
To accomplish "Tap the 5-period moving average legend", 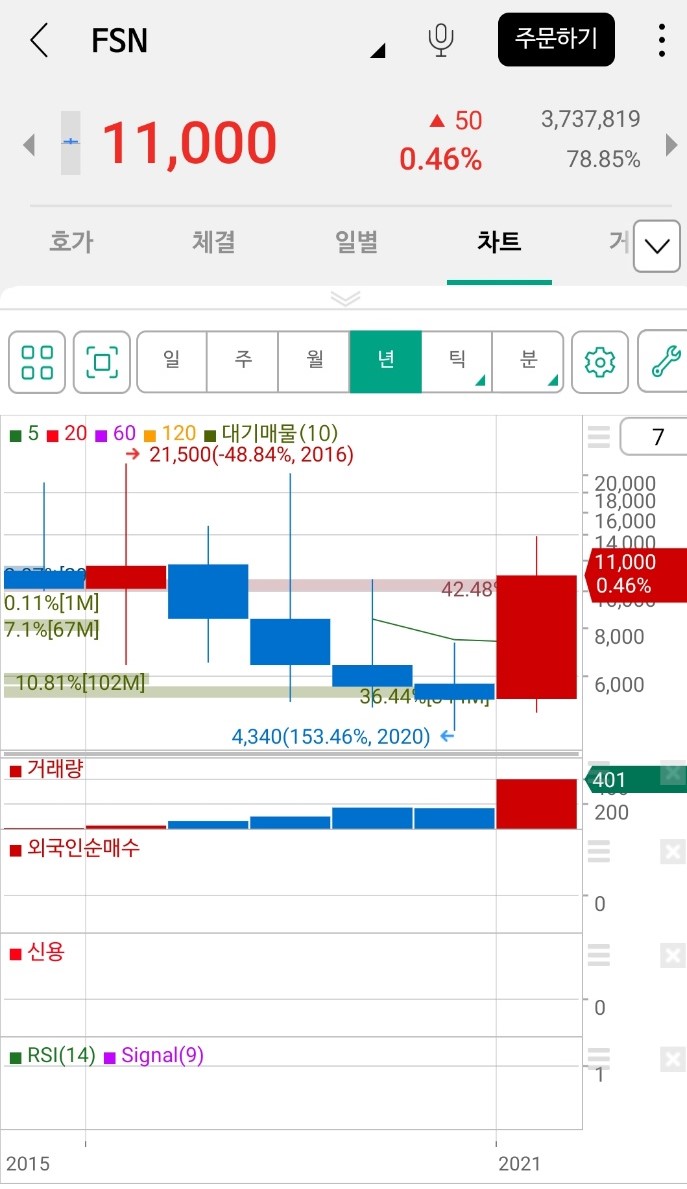I will point(24,434).
